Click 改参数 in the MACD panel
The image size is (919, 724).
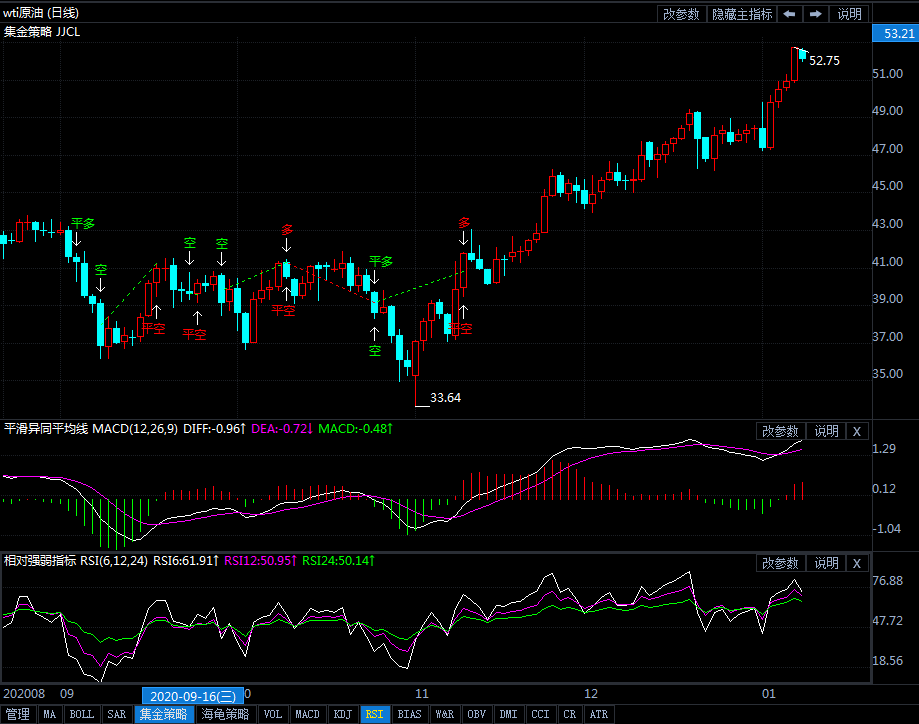(780, 431)
